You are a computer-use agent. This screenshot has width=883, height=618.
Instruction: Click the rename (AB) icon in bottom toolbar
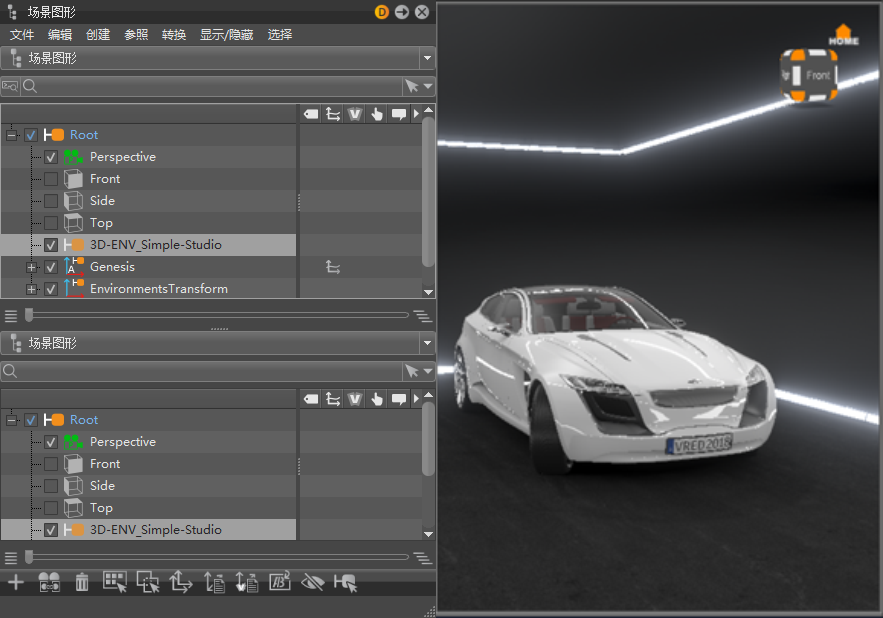279,582
